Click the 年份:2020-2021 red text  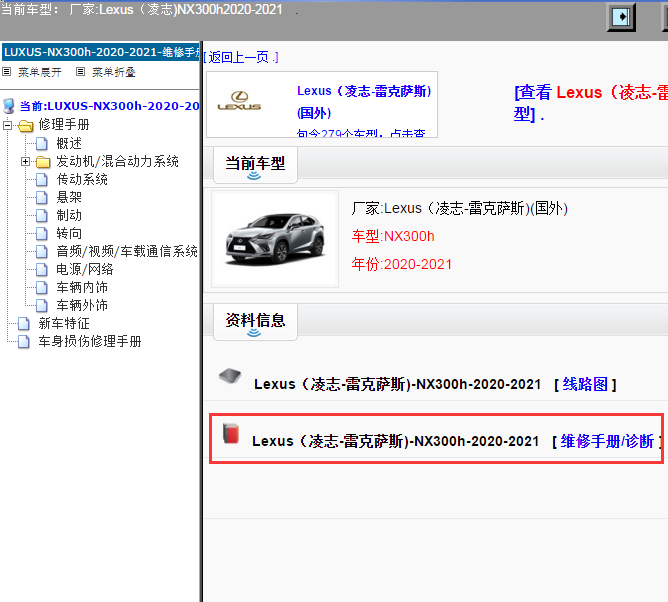401,264
